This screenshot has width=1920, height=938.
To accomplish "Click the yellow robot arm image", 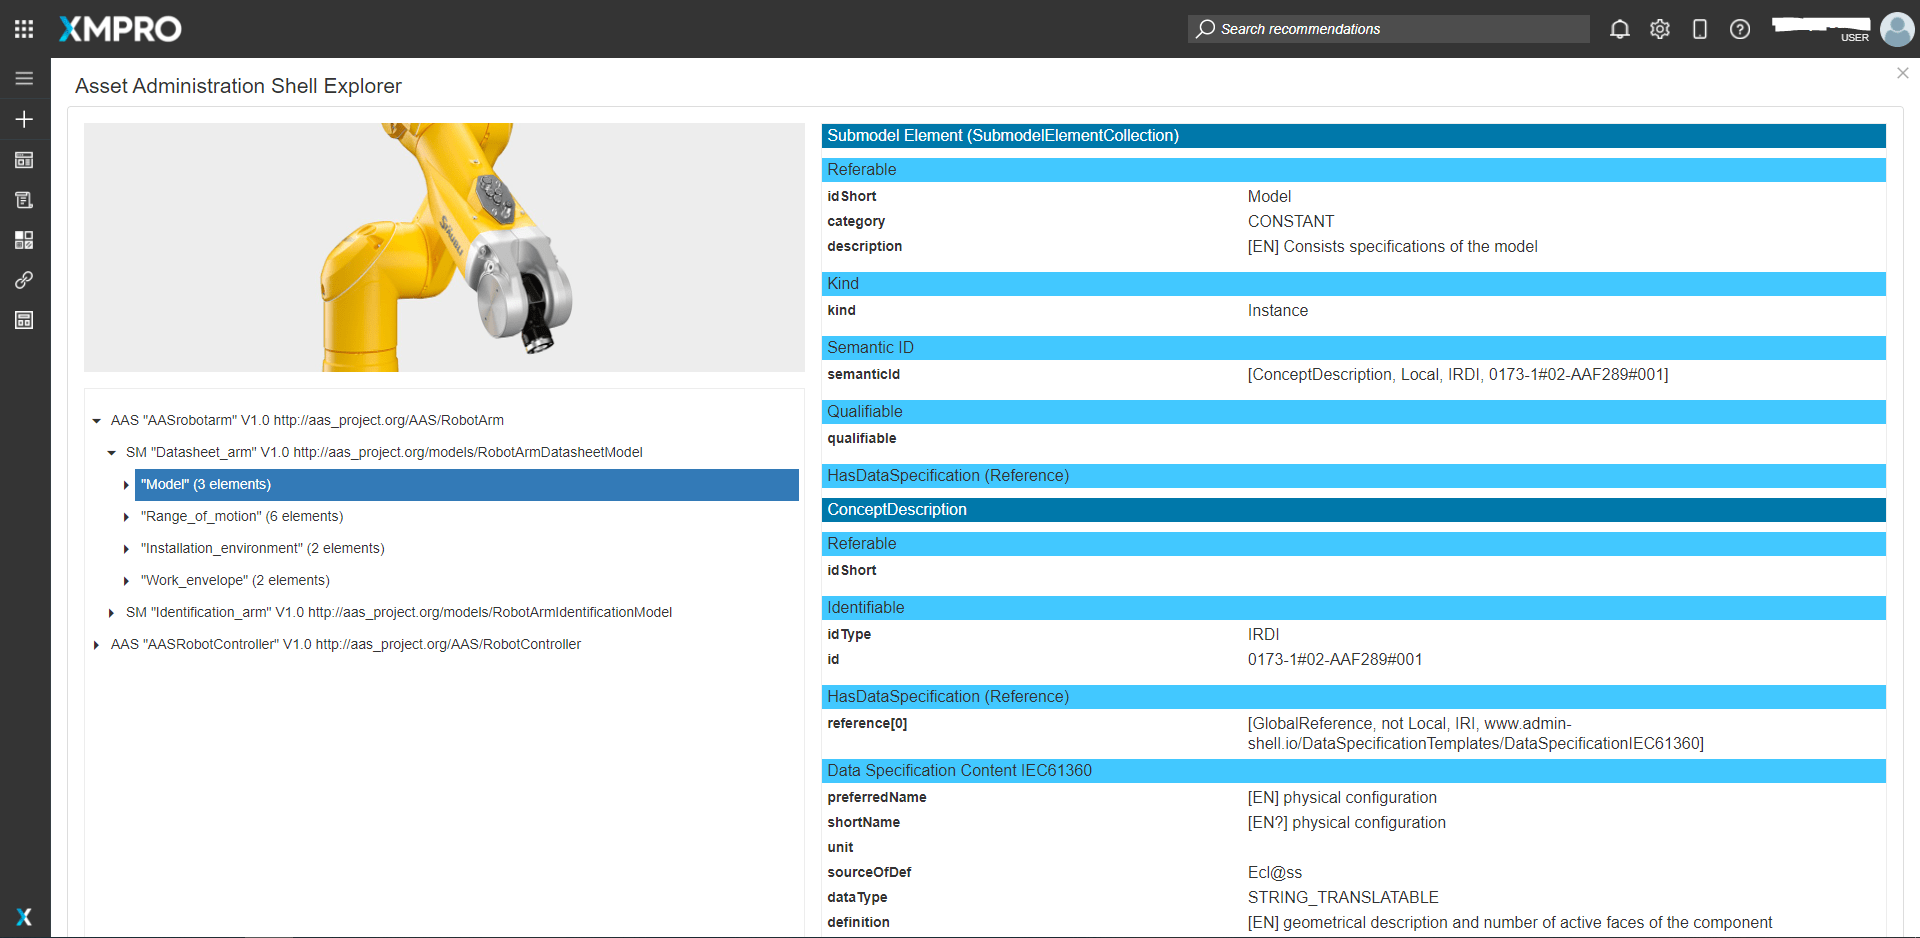I will [444, 247].
